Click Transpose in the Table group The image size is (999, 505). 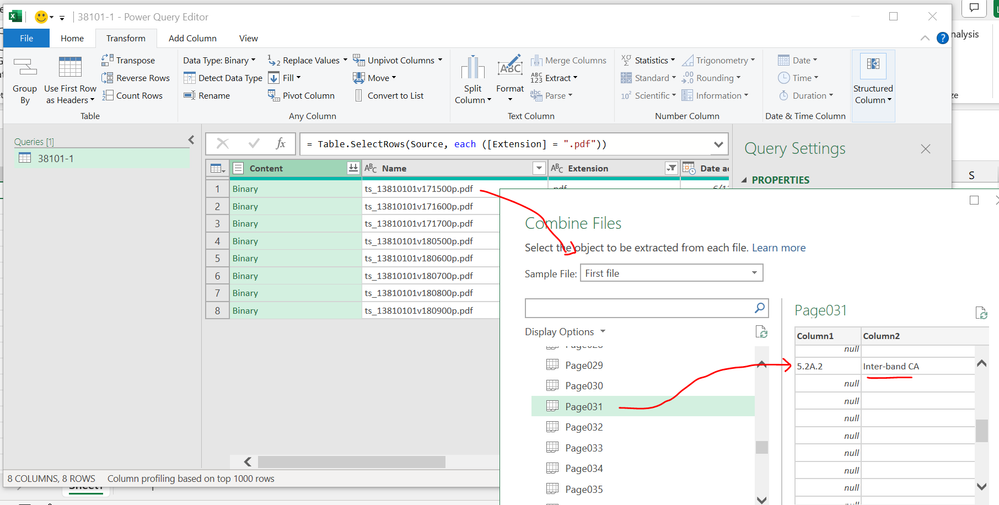pyautogui.click(x=128, y=60)
